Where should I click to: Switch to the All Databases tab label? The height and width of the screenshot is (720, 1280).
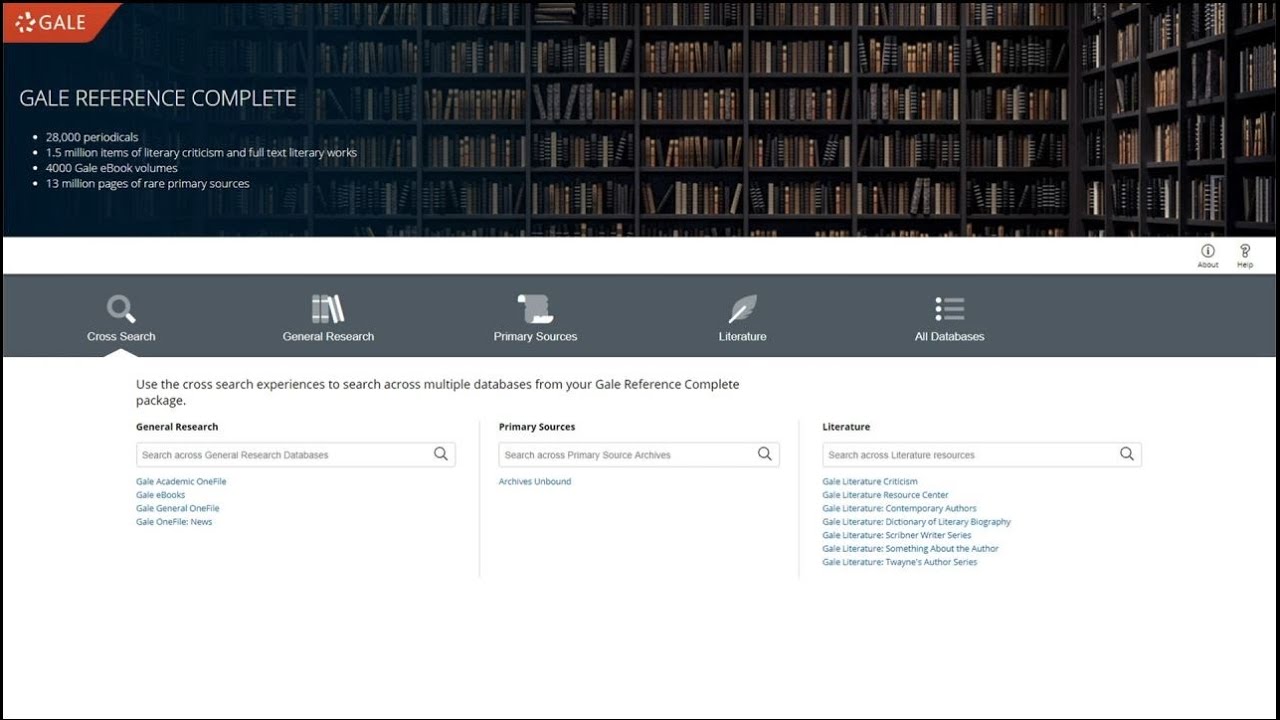[949, 337]
